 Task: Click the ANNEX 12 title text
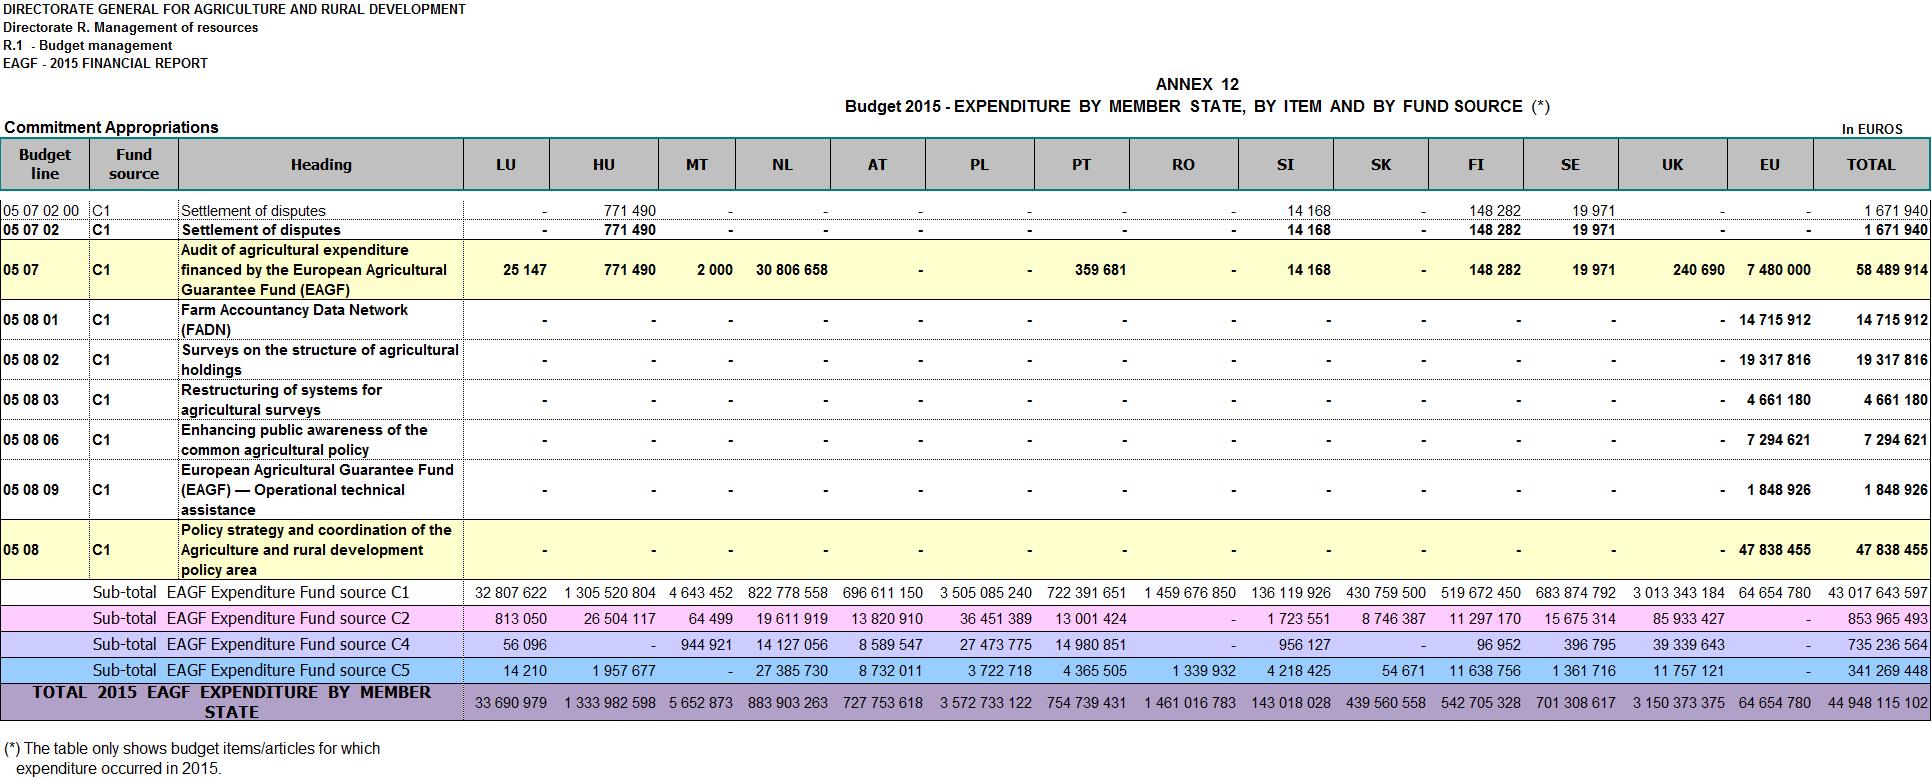[1197, 85]
